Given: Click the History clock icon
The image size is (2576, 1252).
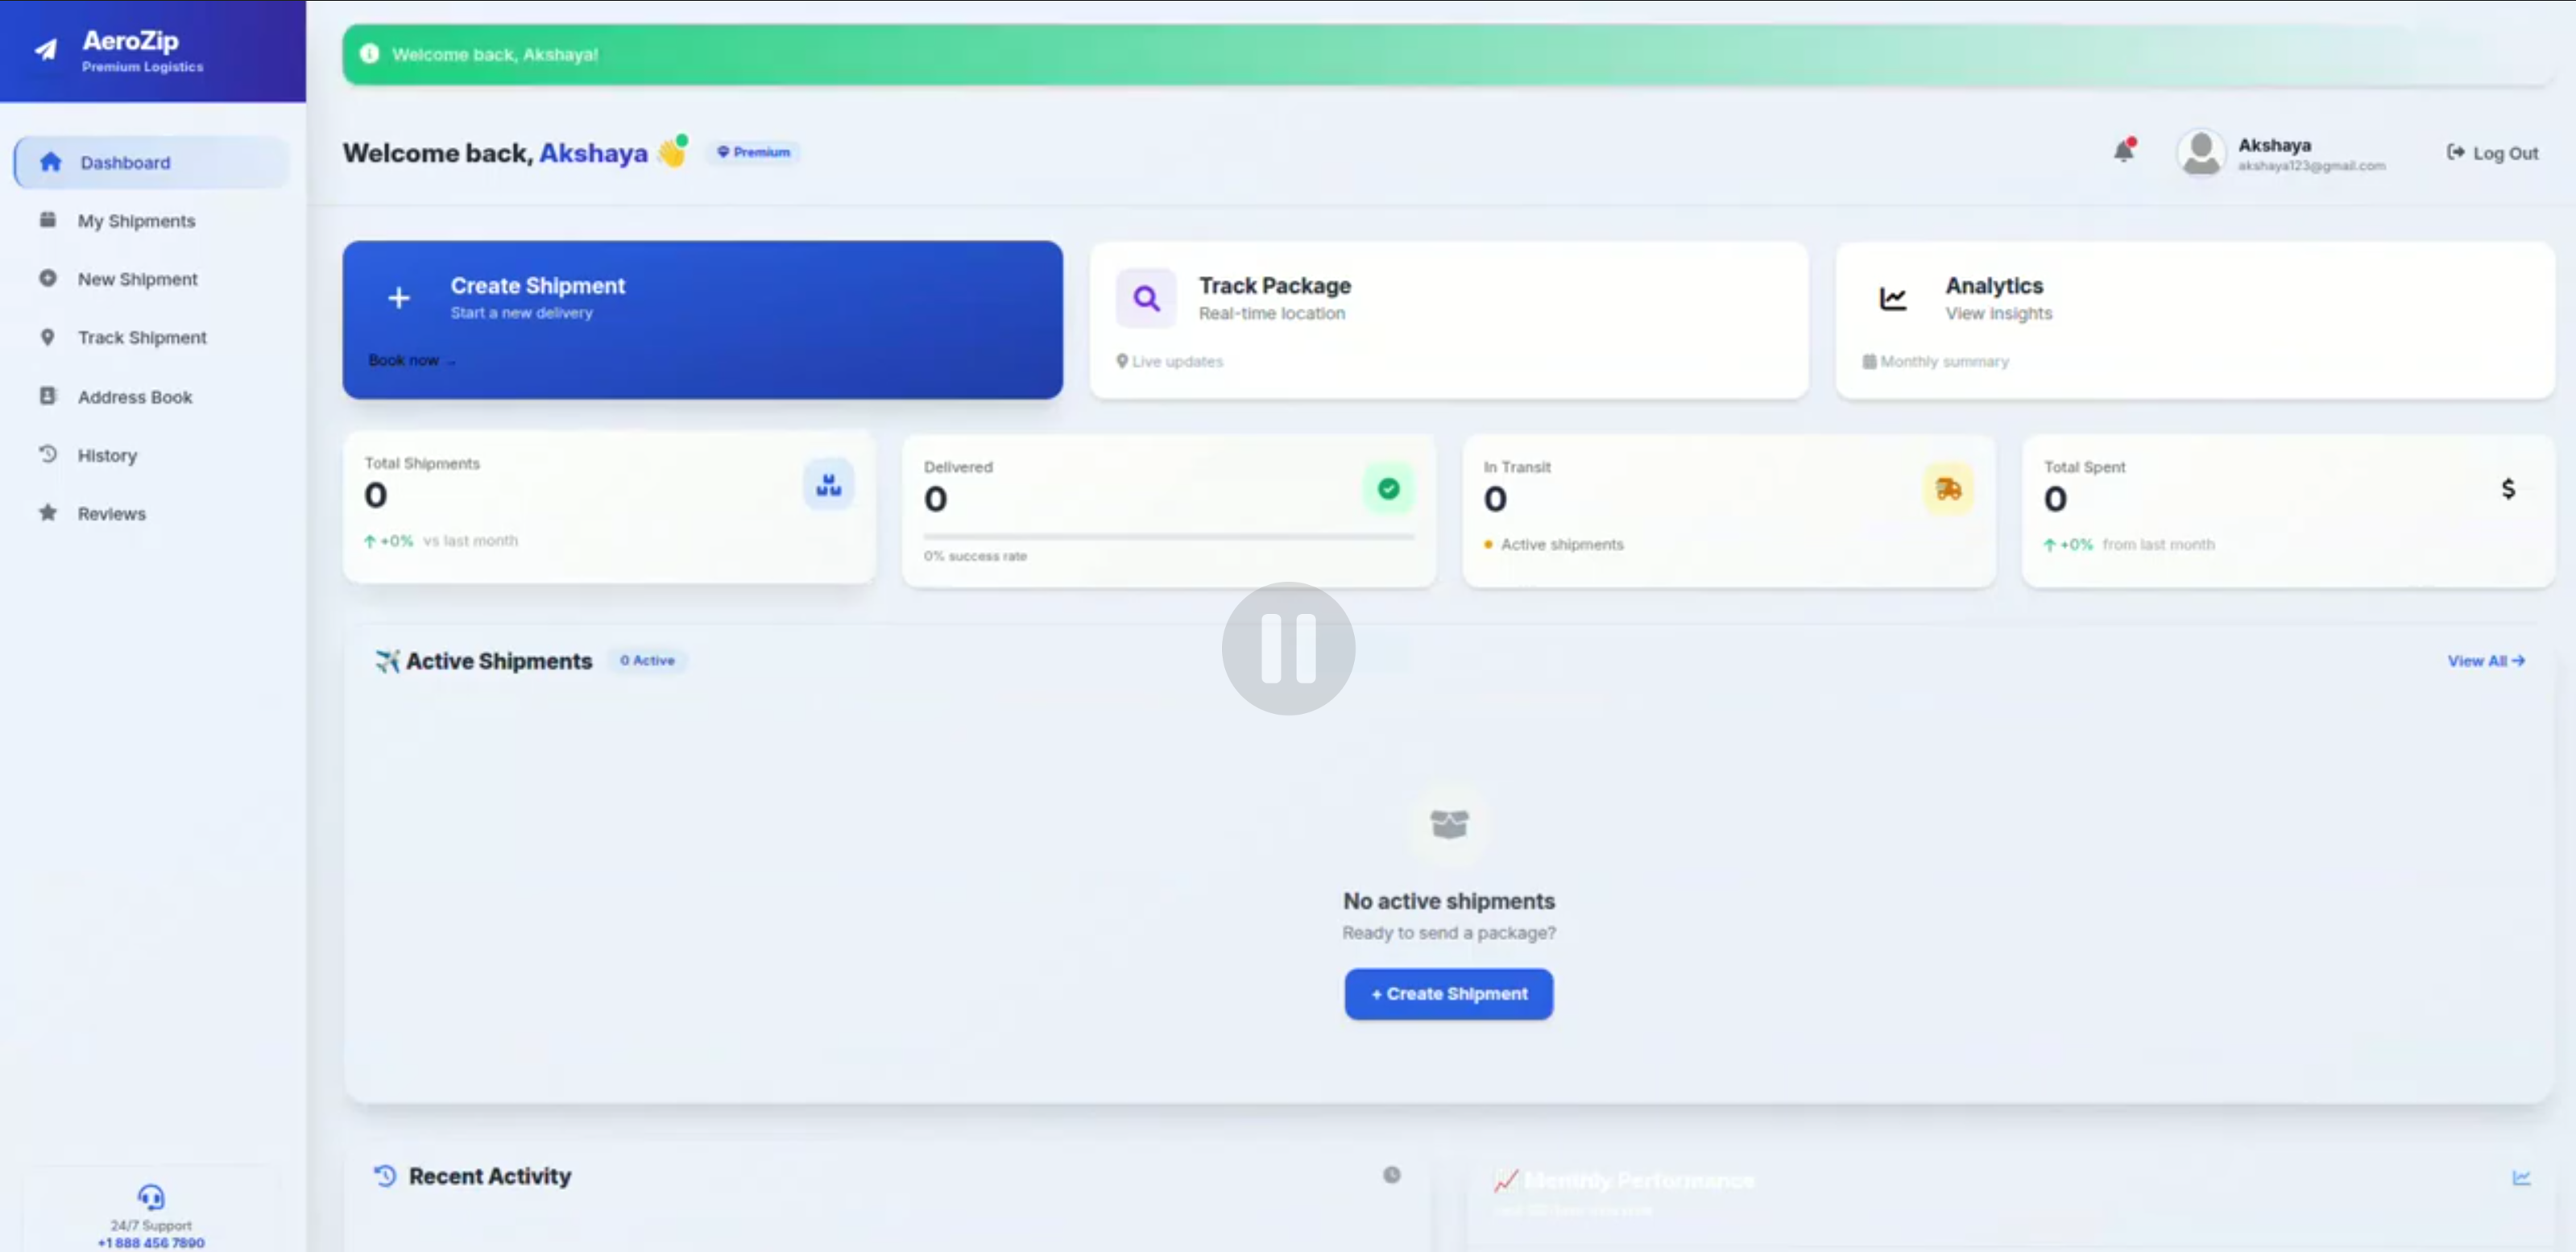Looking at the screenshot, I should (47, 454).
